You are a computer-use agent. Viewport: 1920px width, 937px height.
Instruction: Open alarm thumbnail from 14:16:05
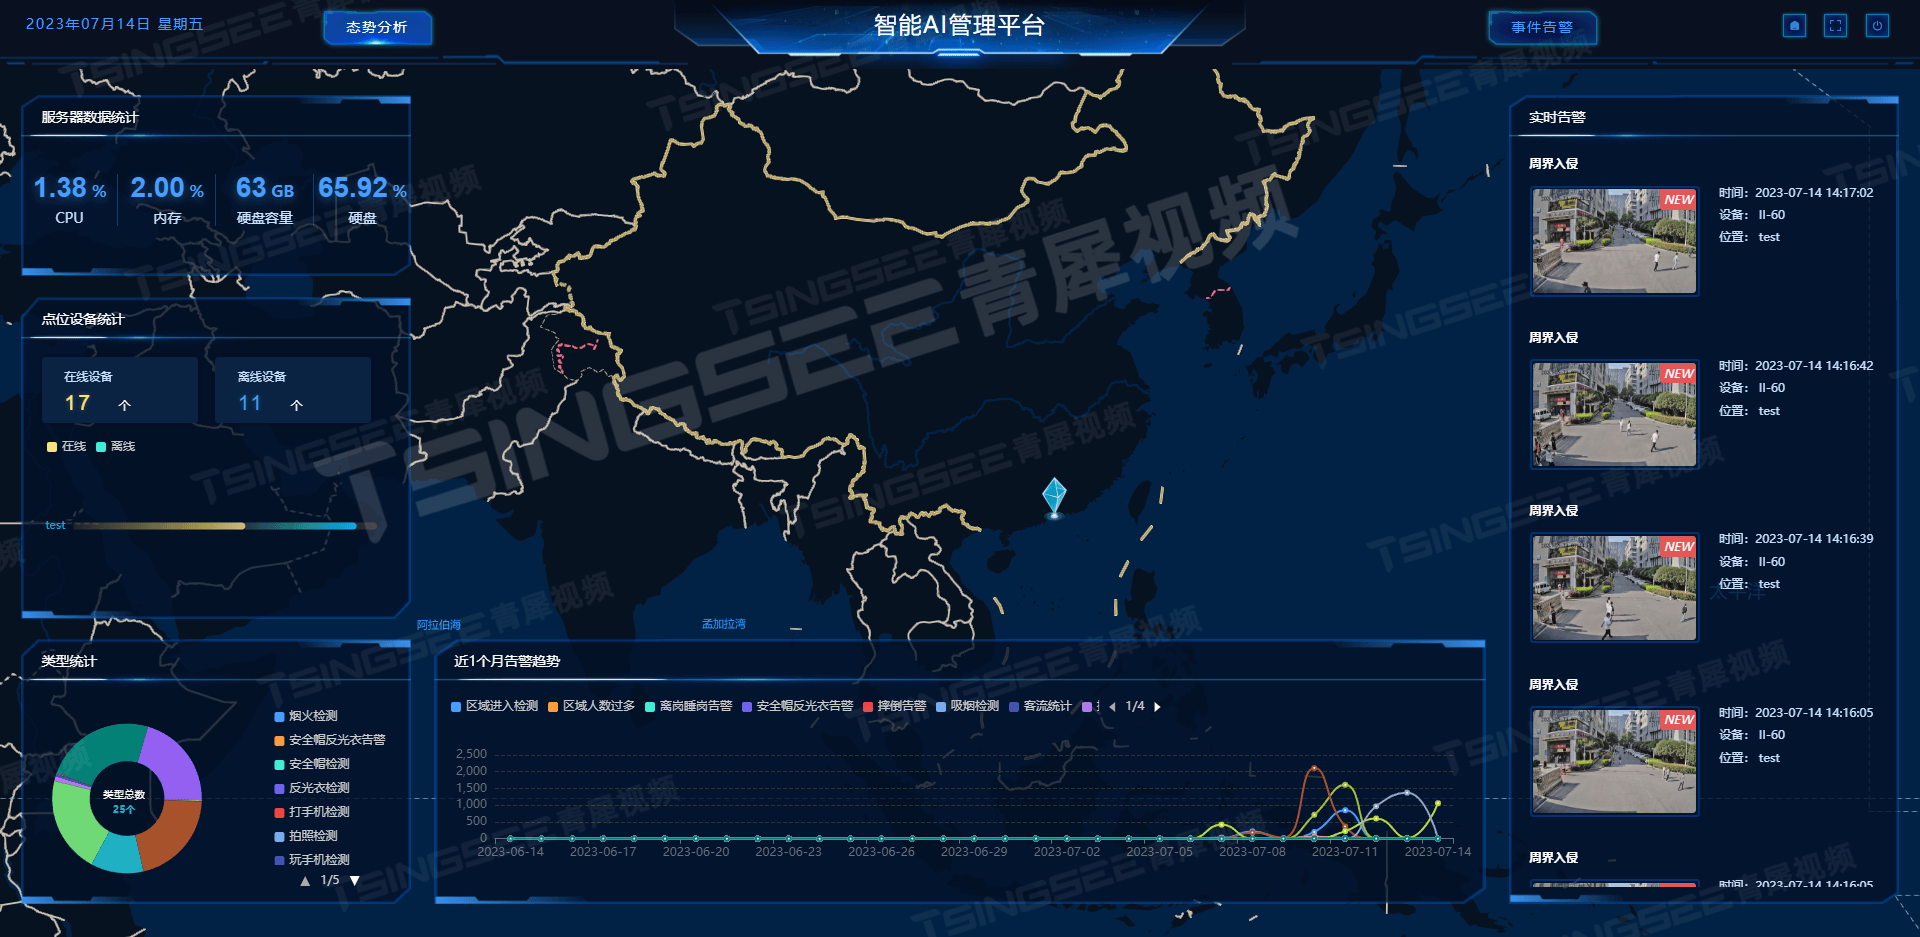click(x=1614, y=761)
